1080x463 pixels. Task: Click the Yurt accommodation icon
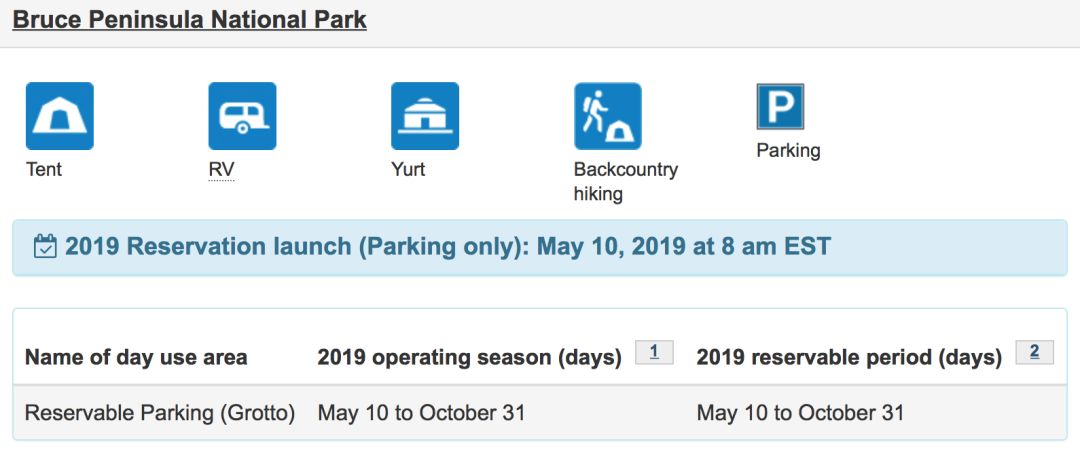coord(425,116)
